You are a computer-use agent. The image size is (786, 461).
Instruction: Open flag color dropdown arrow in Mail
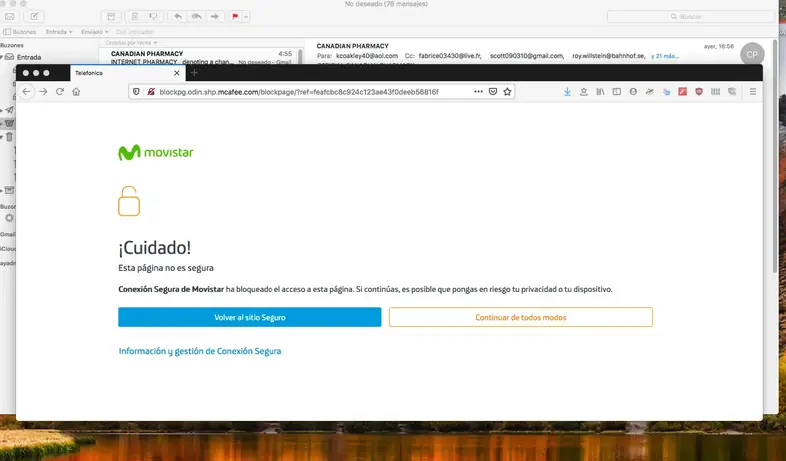[x=246, y=17]
